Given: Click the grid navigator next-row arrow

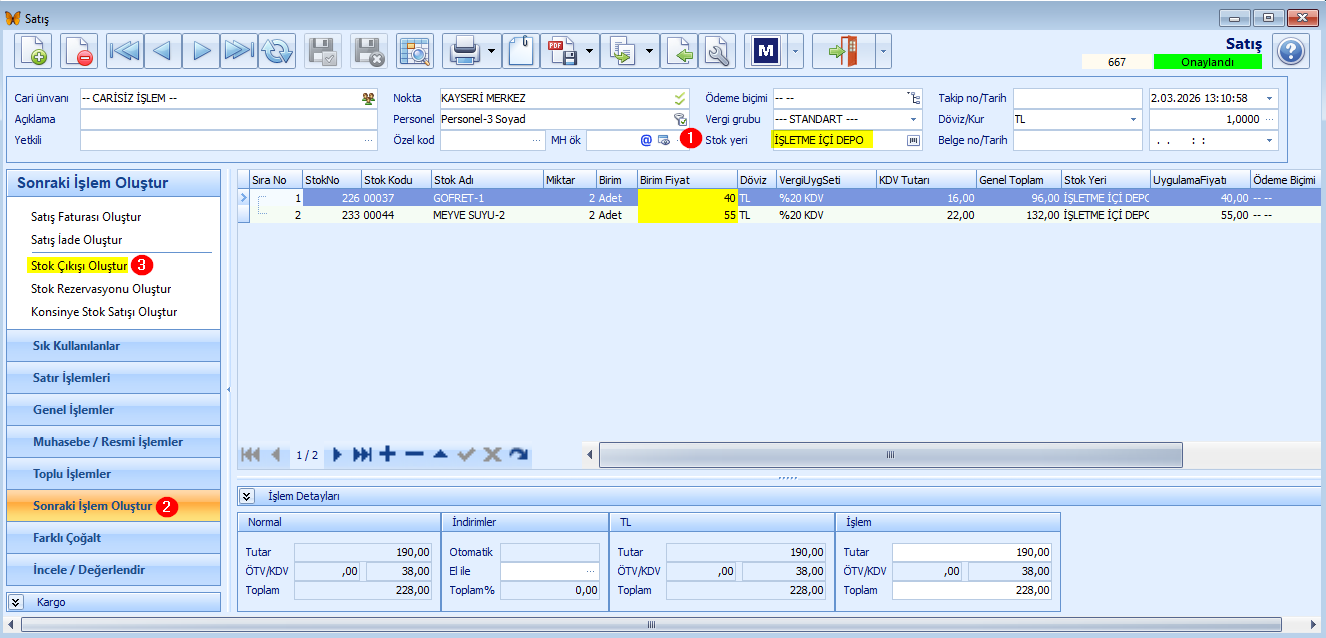Looking at the screenshot, I should click(337, 454).
